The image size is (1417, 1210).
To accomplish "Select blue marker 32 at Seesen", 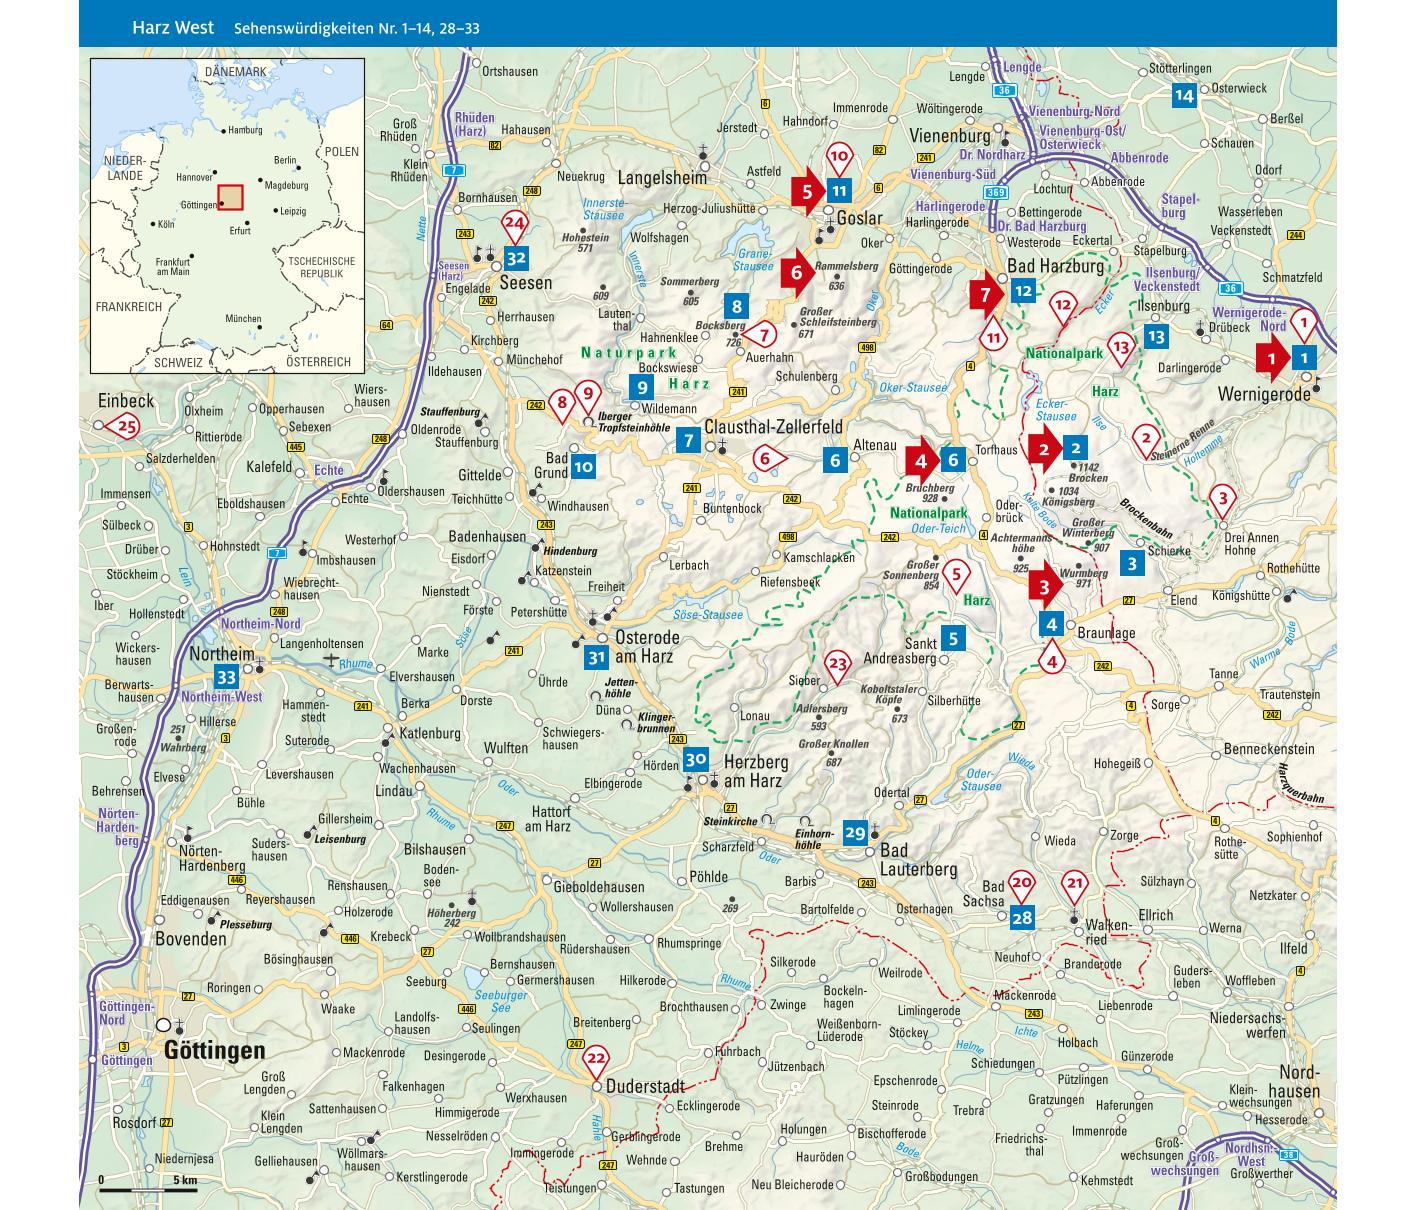I will pos(515,257).
